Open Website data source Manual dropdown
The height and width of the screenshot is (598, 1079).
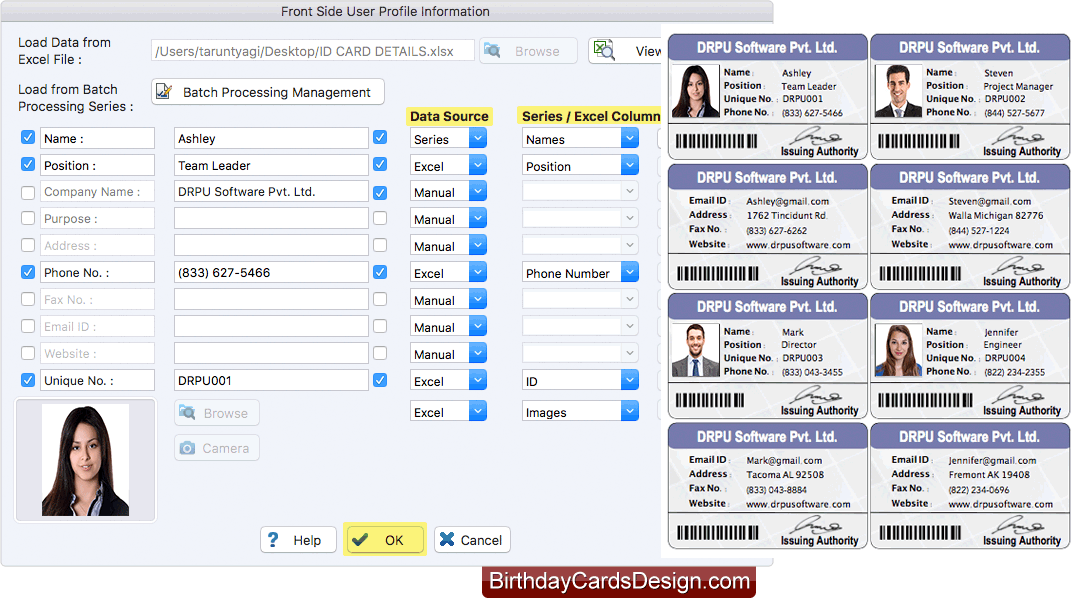448,354
